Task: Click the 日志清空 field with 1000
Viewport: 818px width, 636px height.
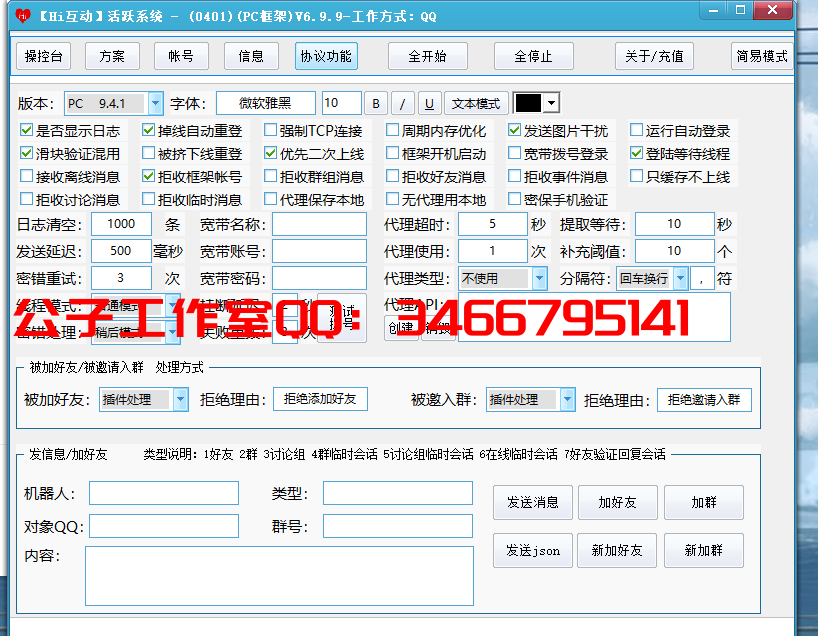Action: pos(122,224)
